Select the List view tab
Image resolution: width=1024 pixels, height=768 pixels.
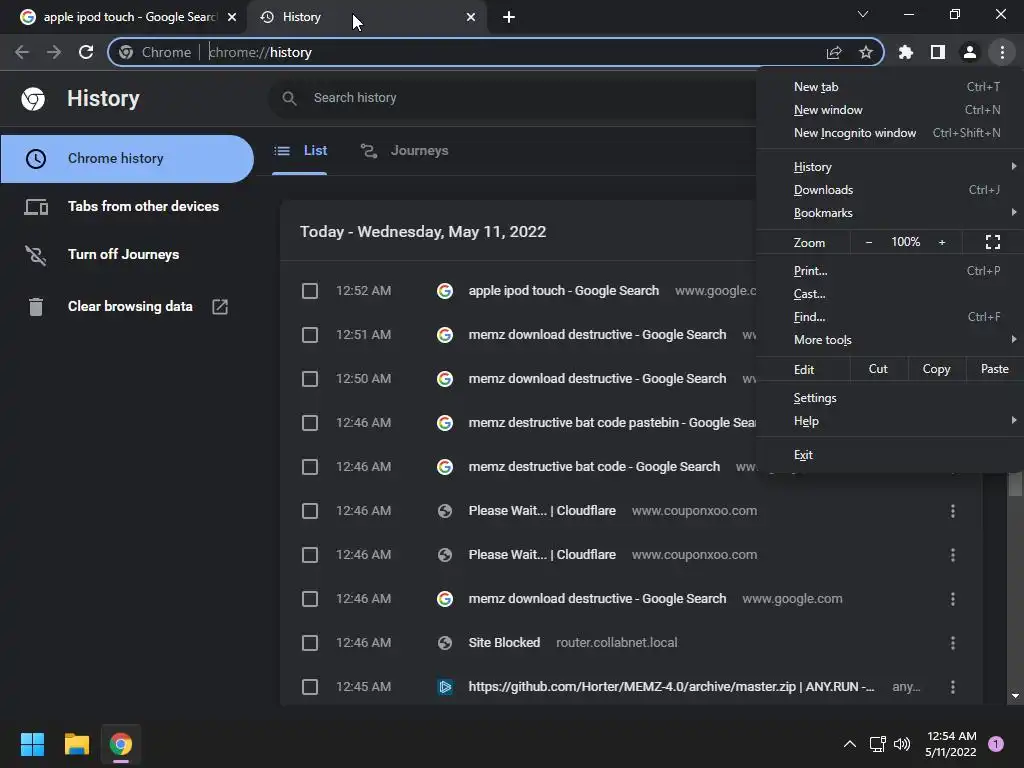coord(300,151)
